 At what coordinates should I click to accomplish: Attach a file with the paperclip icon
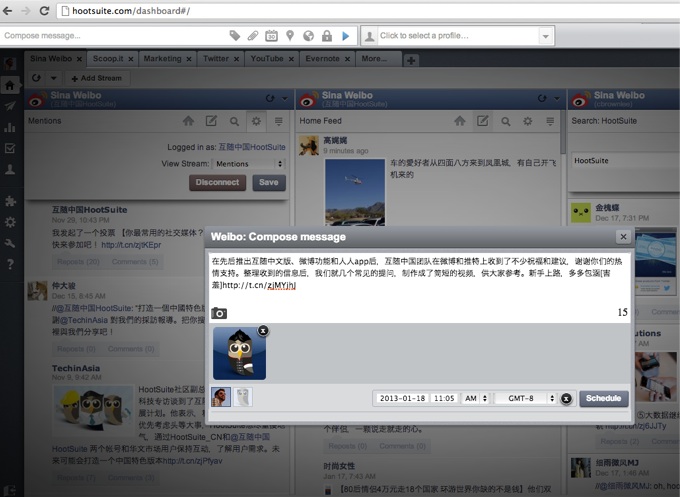coord(253,36)
